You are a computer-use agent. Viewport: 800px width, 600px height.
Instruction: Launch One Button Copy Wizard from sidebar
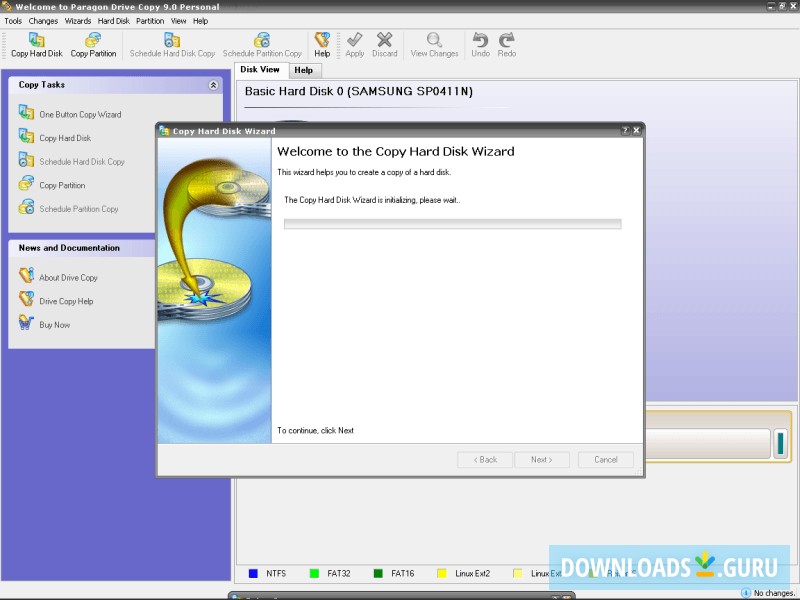click(x=80, y=114)
